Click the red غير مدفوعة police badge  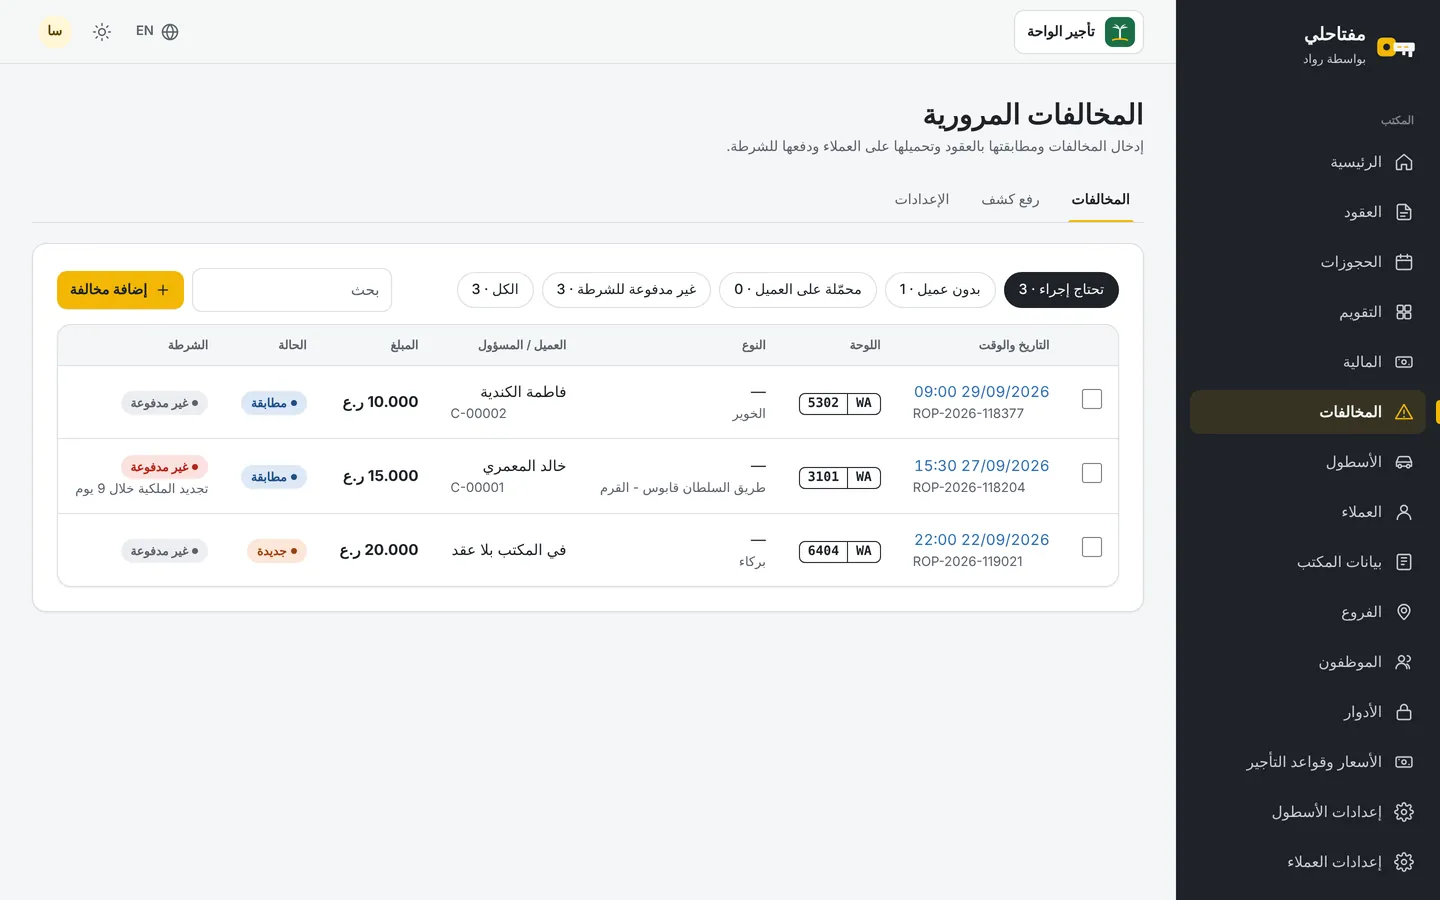[x=164, y=467]
